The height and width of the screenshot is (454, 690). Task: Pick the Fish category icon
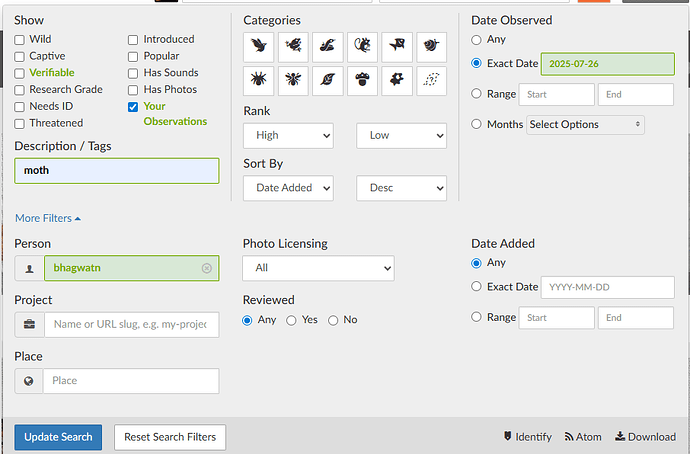pyautogui.click(x=397, y=46)
